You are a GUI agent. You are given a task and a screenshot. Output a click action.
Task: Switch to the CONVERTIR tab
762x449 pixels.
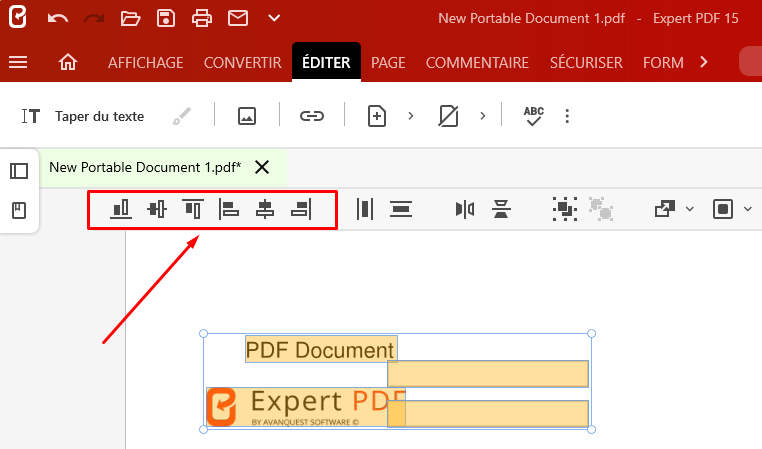point(242,63)
